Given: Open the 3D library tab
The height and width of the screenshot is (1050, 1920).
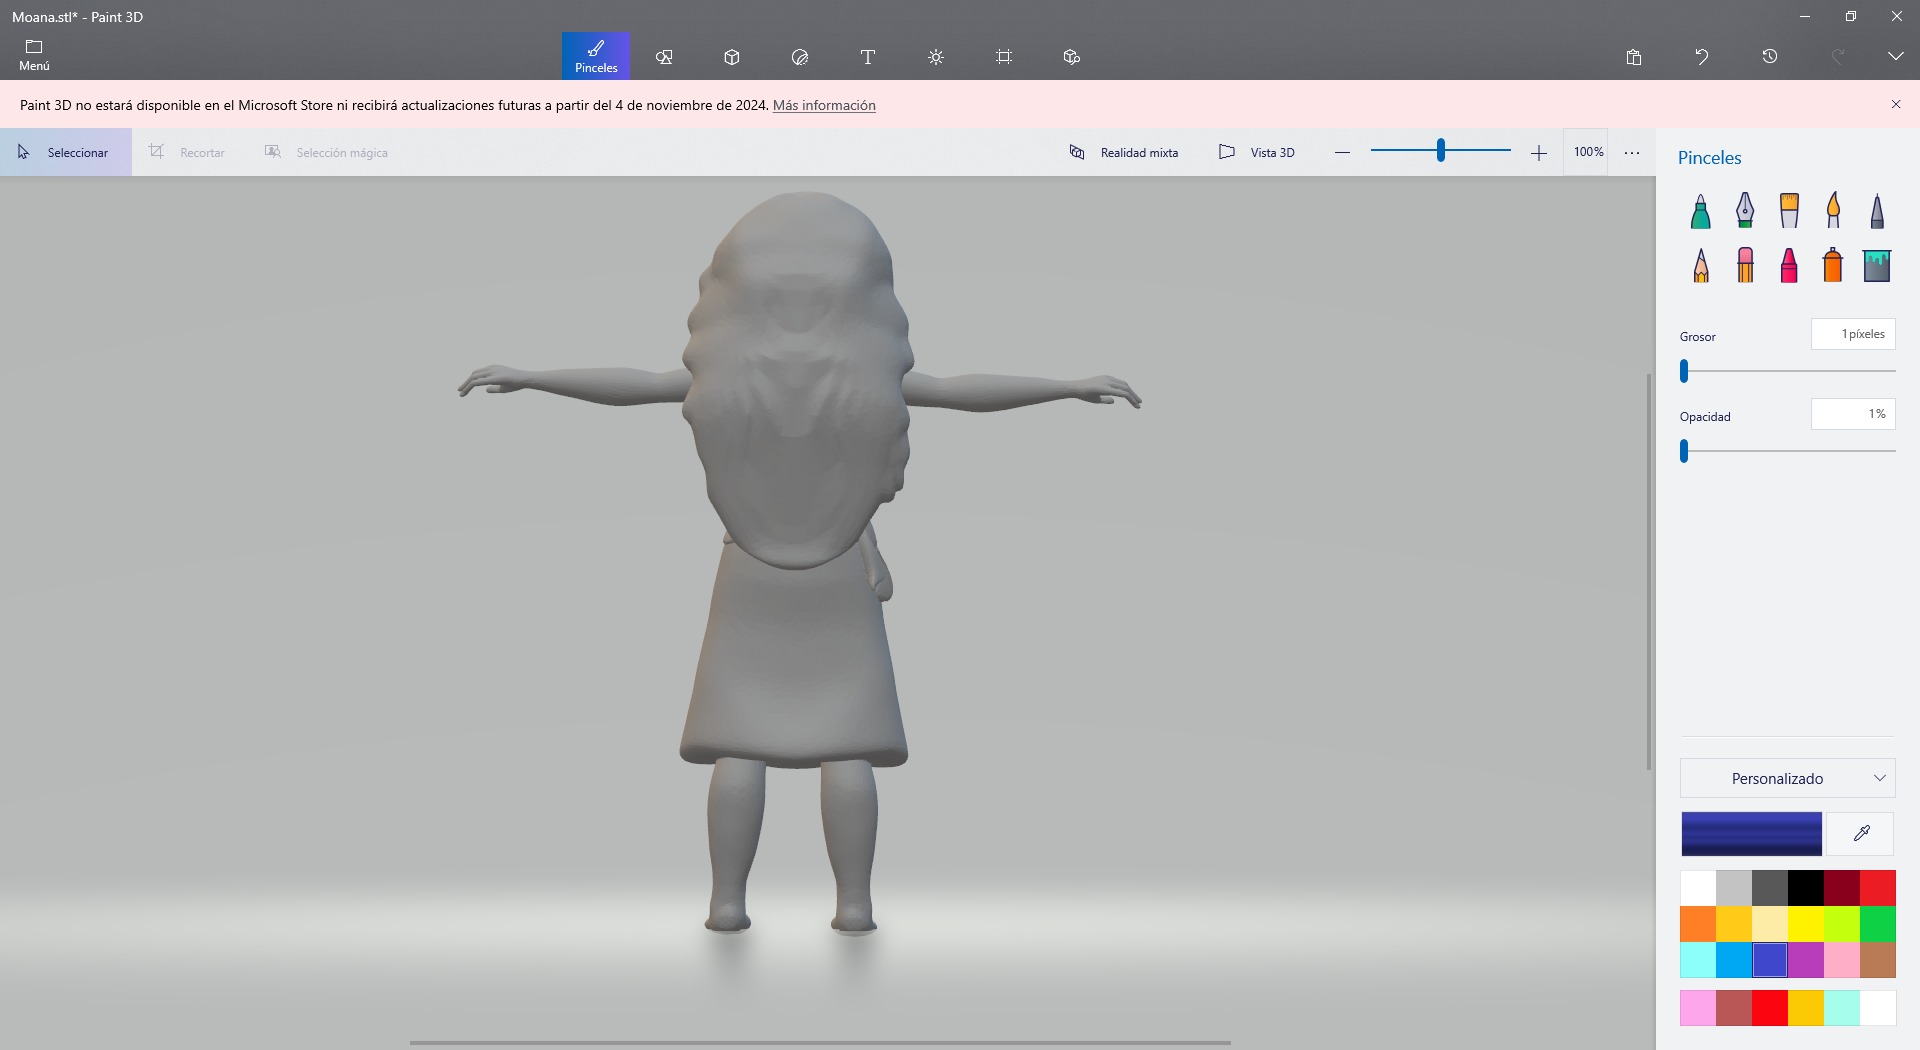Looking at the screenshot, I should tap(1072, 57).
